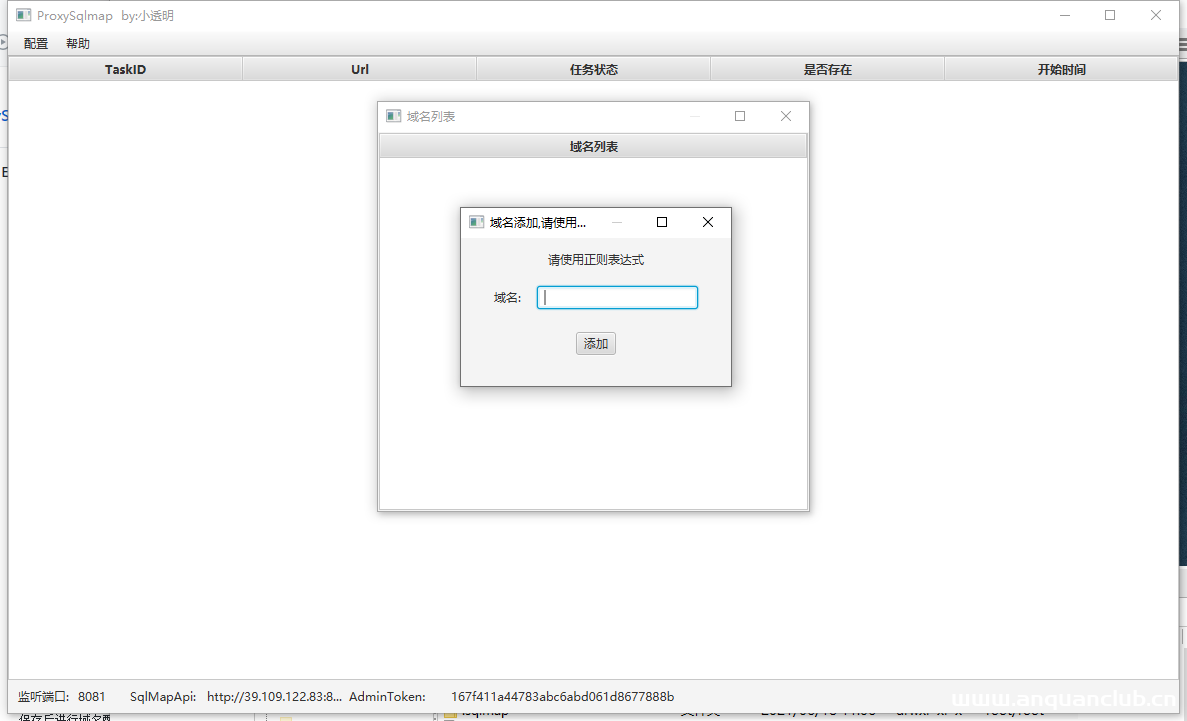Click the ProxySqlmap title bar app icon

pyautogui.click(x=23, y=16)
